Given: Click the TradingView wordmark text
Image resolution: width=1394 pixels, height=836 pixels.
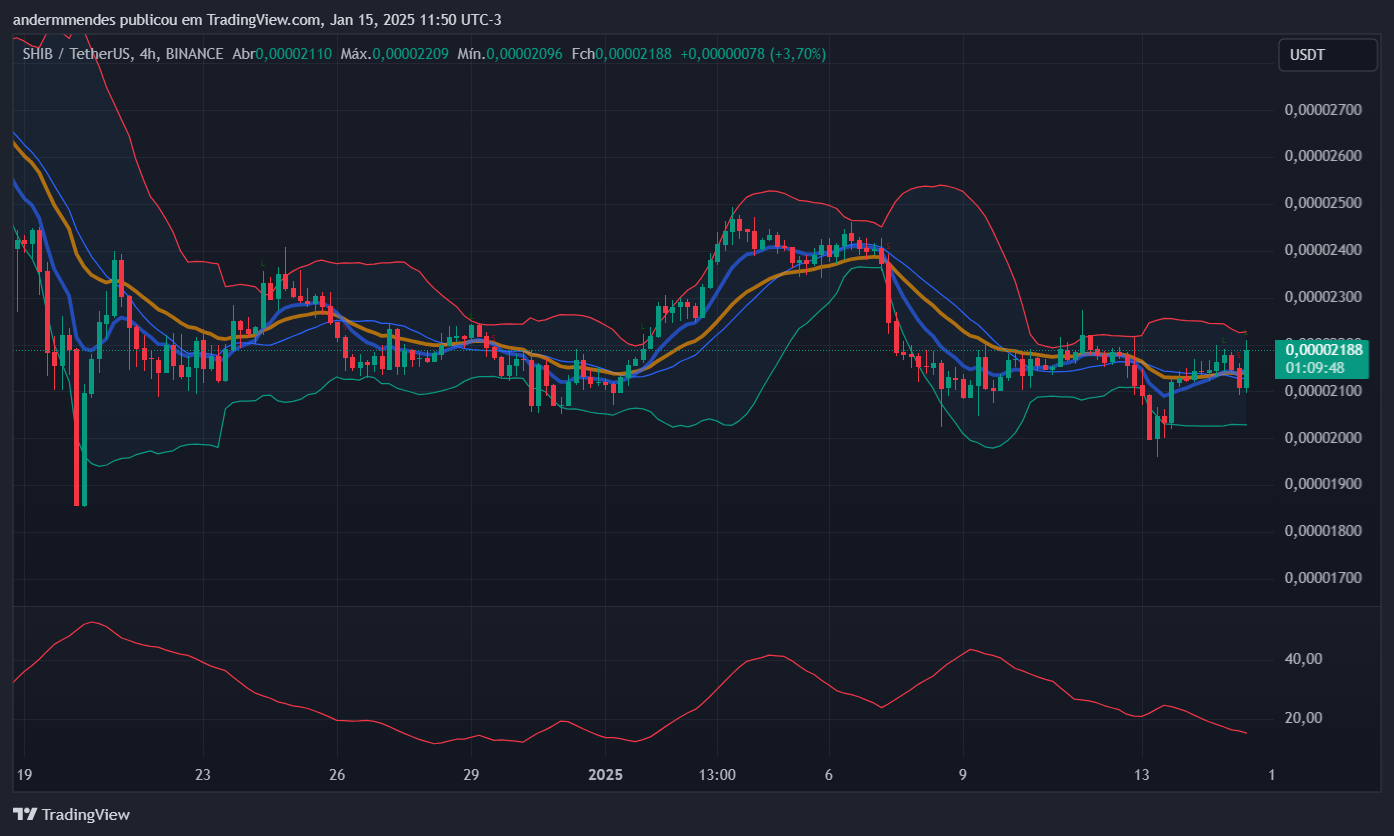Looking at the screenshot, I should [x=86, y=815].
